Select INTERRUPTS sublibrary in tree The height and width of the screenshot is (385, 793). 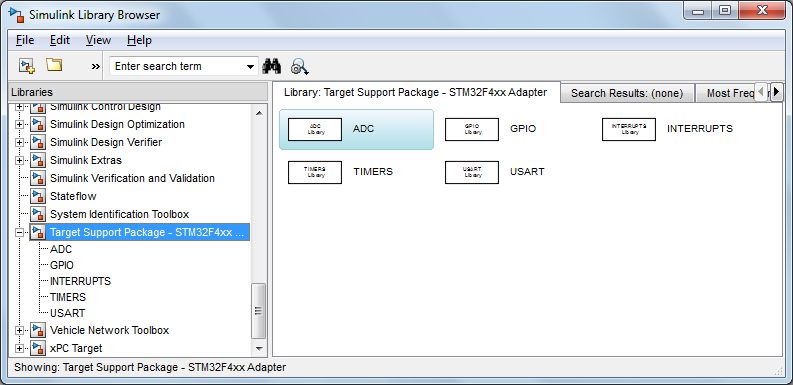[80, 281]
